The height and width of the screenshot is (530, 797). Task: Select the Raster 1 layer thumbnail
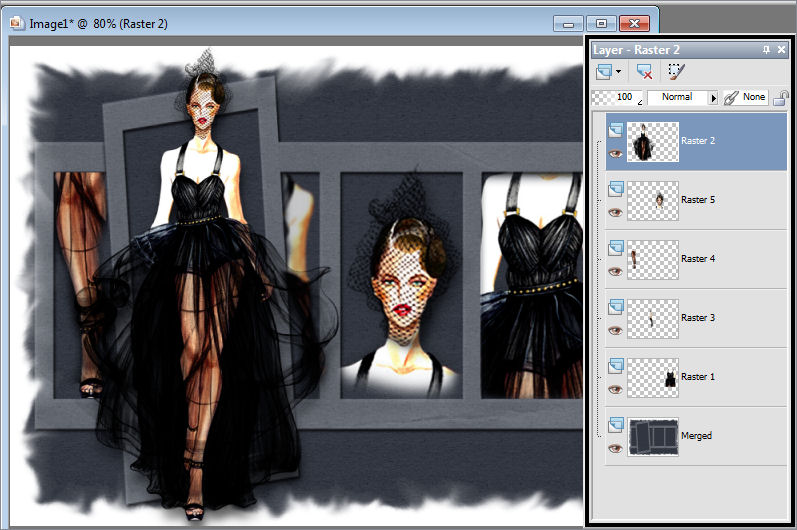(653, 378)
